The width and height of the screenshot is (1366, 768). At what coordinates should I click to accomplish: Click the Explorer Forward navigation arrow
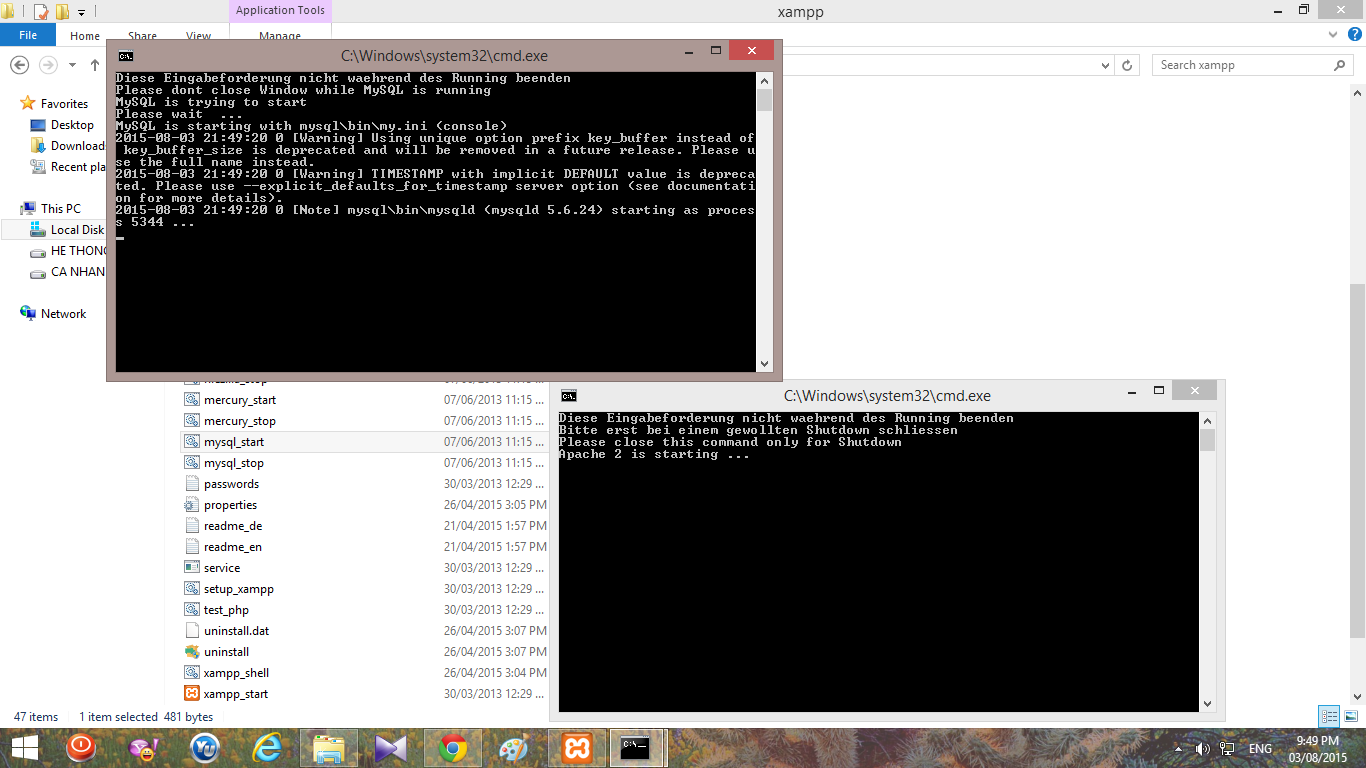click(48, 65)
